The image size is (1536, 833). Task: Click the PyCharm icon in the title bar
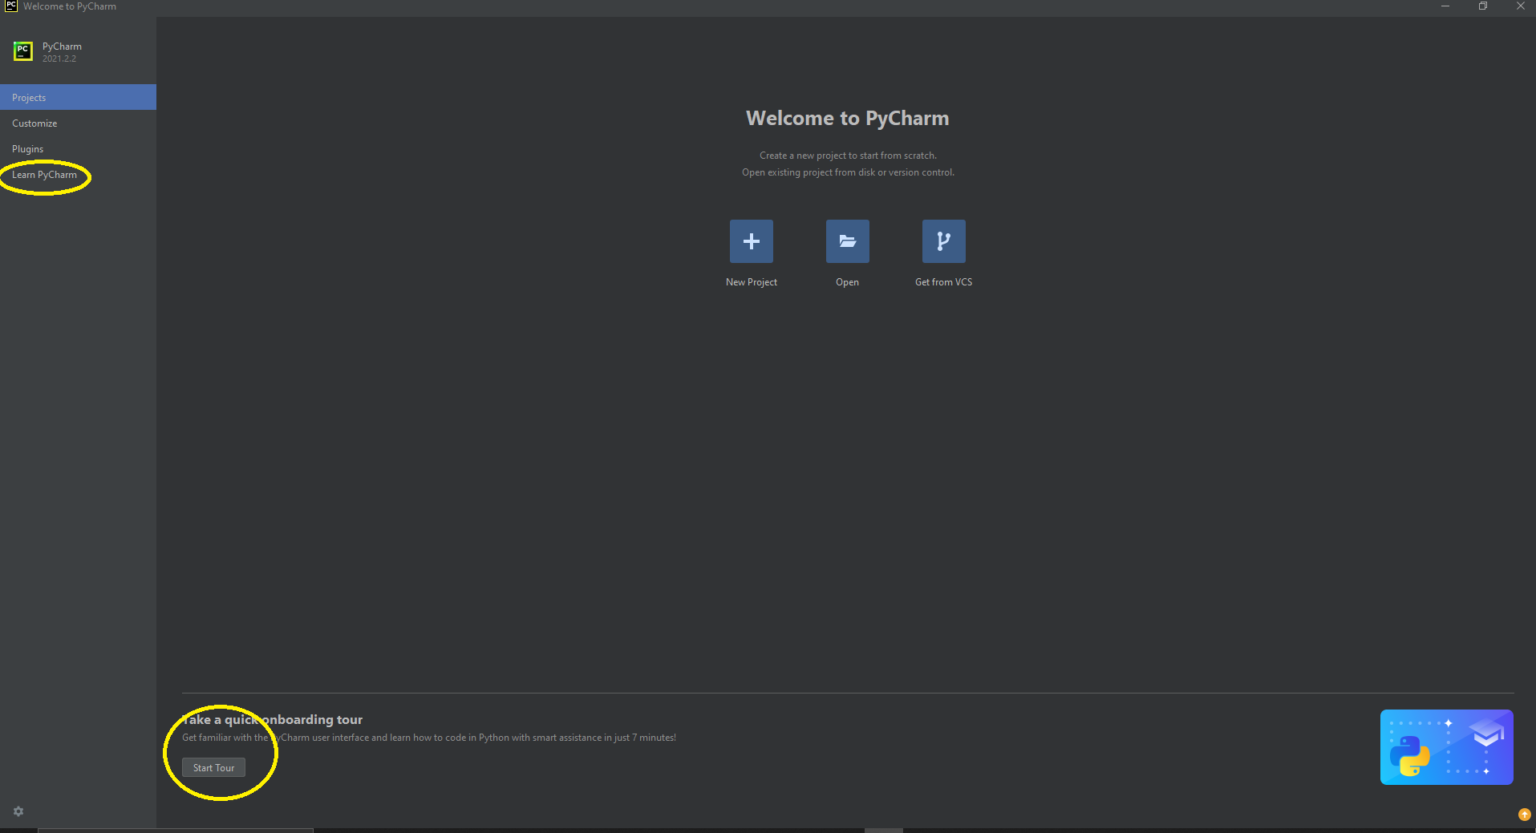click(x=11, y=6)
